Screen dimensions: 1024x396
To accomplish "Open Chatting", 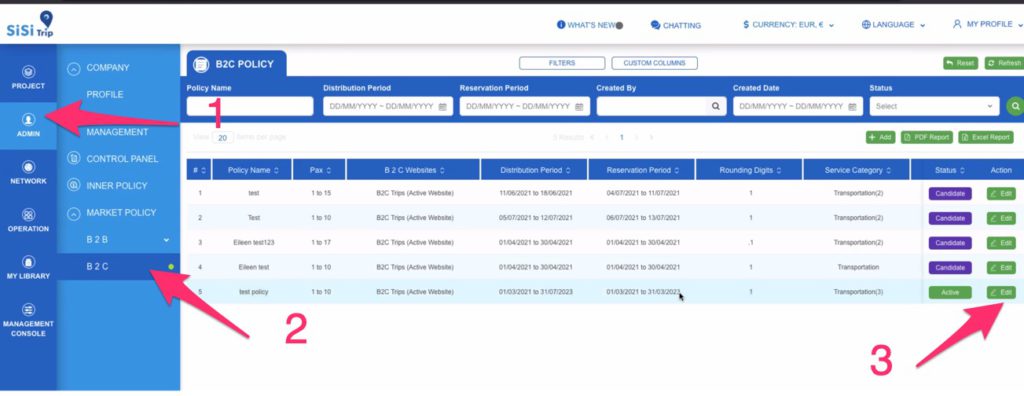I will pyautogui.click(x=675, y=25).
